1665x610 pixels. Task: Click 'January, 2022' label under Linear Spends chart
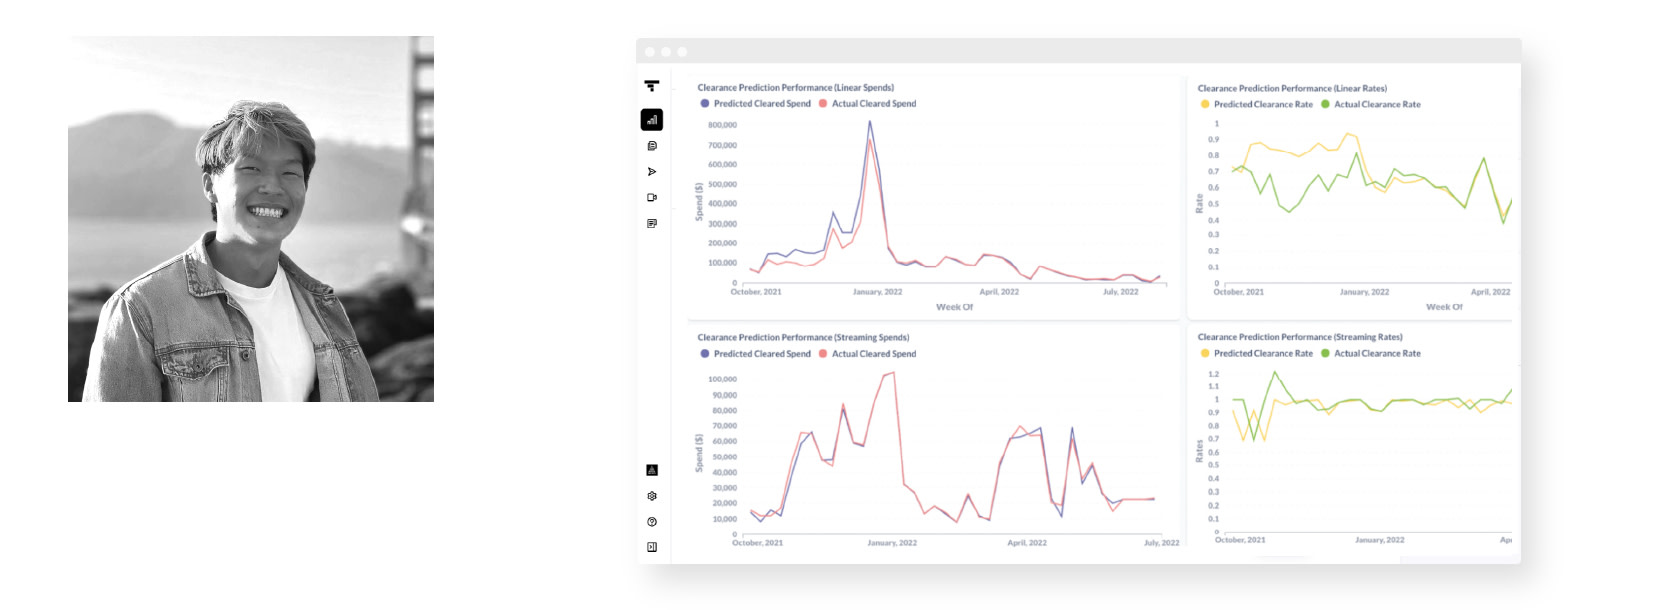coord(877,292)
